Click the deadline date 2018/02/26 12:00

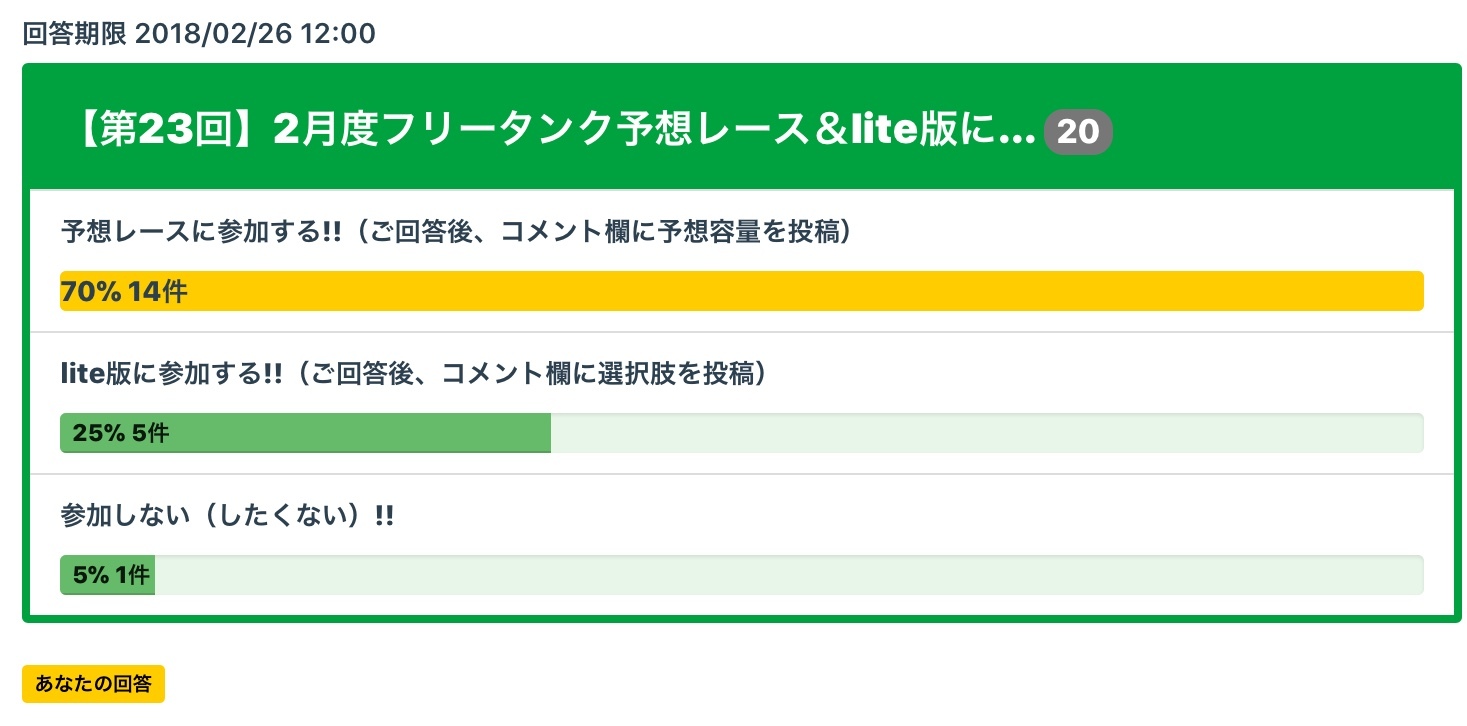[255, 34]
